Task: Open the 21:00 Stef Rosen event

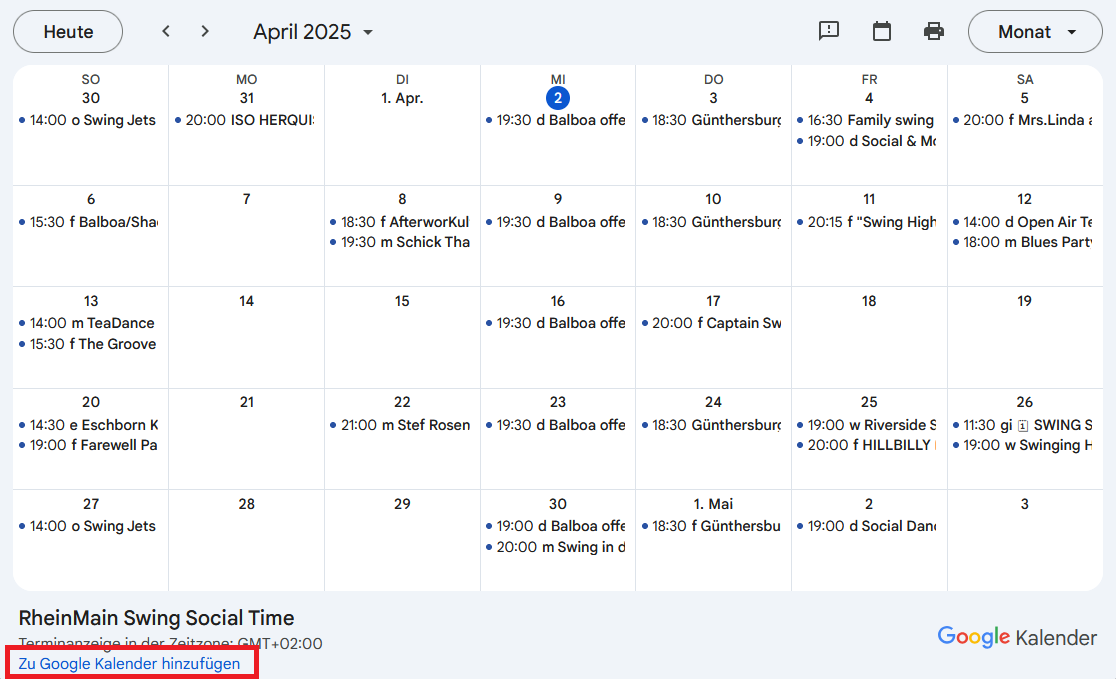Action: [404, 425]
